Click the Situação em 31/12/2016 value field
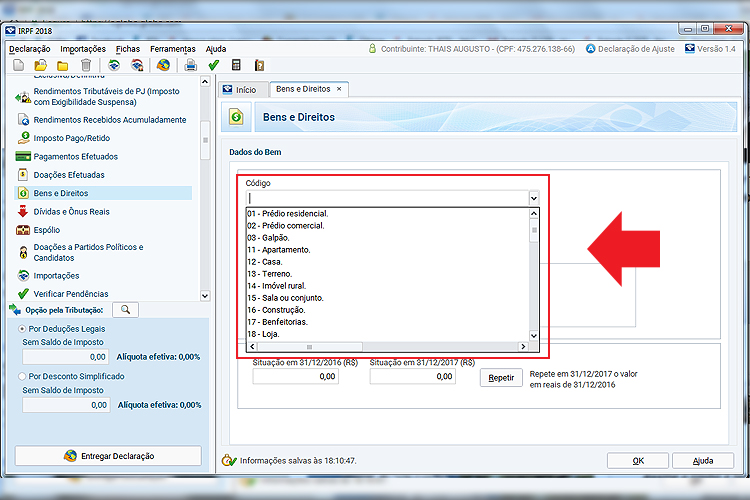750x500 pixels. tap(296, 377)
